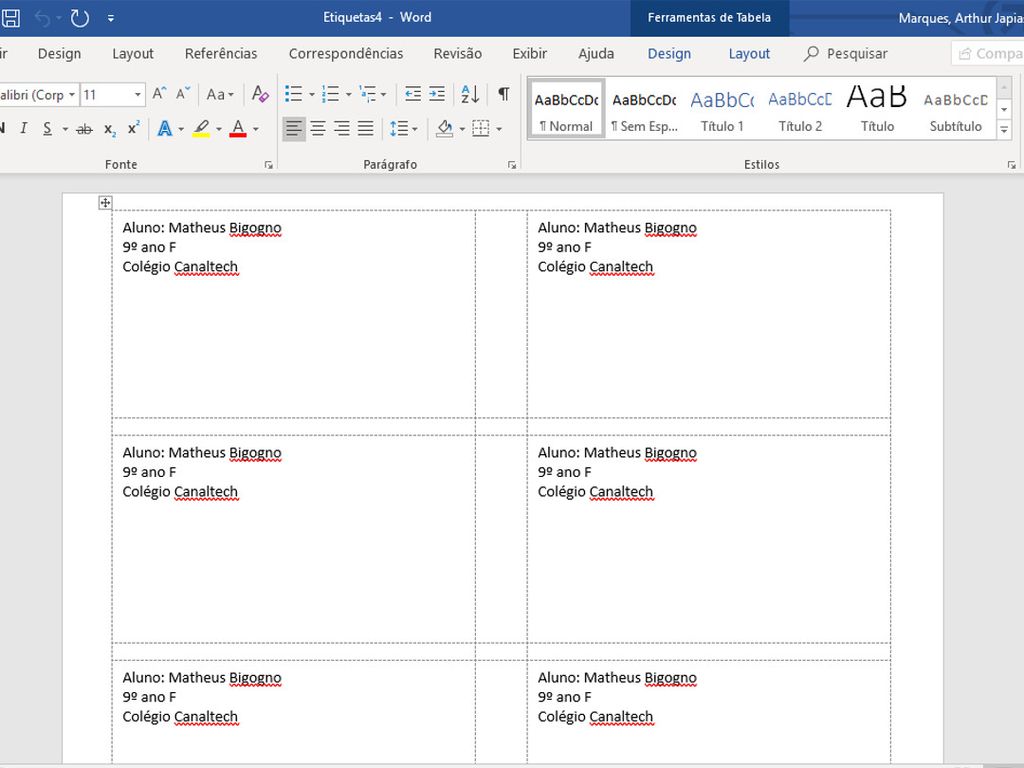Apply red font color
The image size is (1024, 768).
tap(238, 129)
